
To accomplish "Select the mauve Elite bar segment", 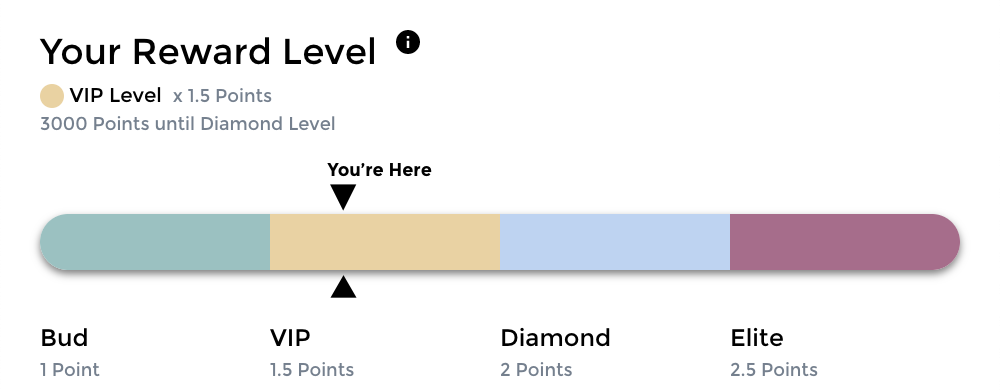I will 845,242.
